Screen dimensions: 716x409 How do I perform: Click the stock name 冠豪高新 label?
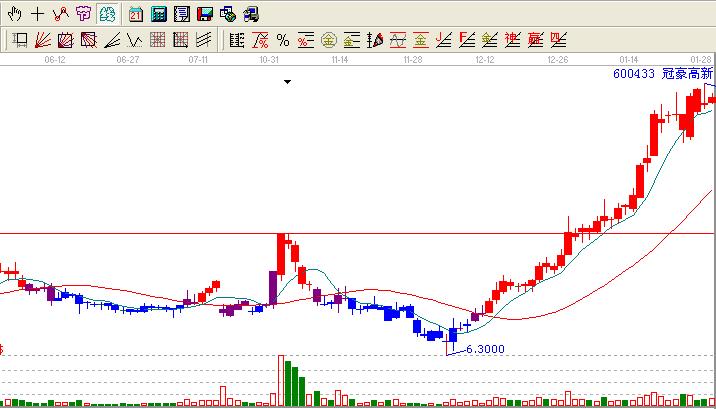(x=689, y=74)
